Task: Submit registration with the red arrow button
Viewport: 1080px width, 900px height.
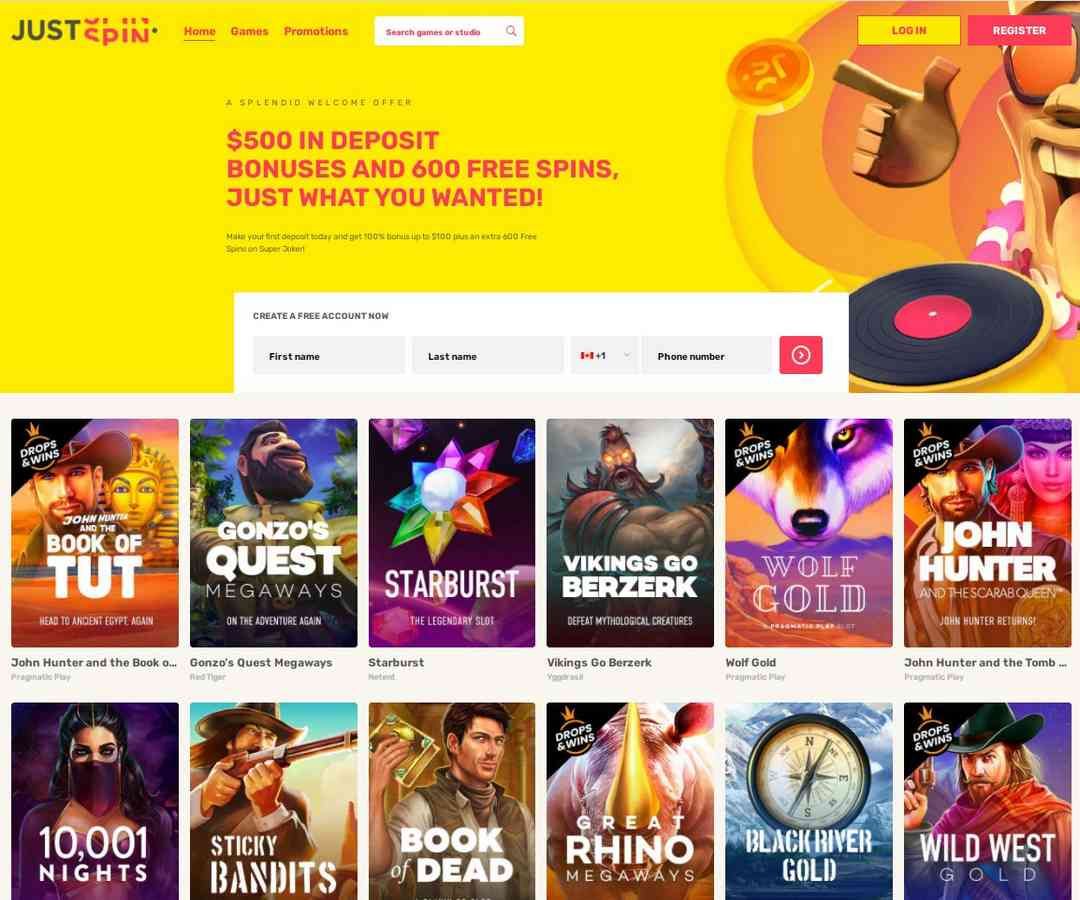Action: pos(800,355)
